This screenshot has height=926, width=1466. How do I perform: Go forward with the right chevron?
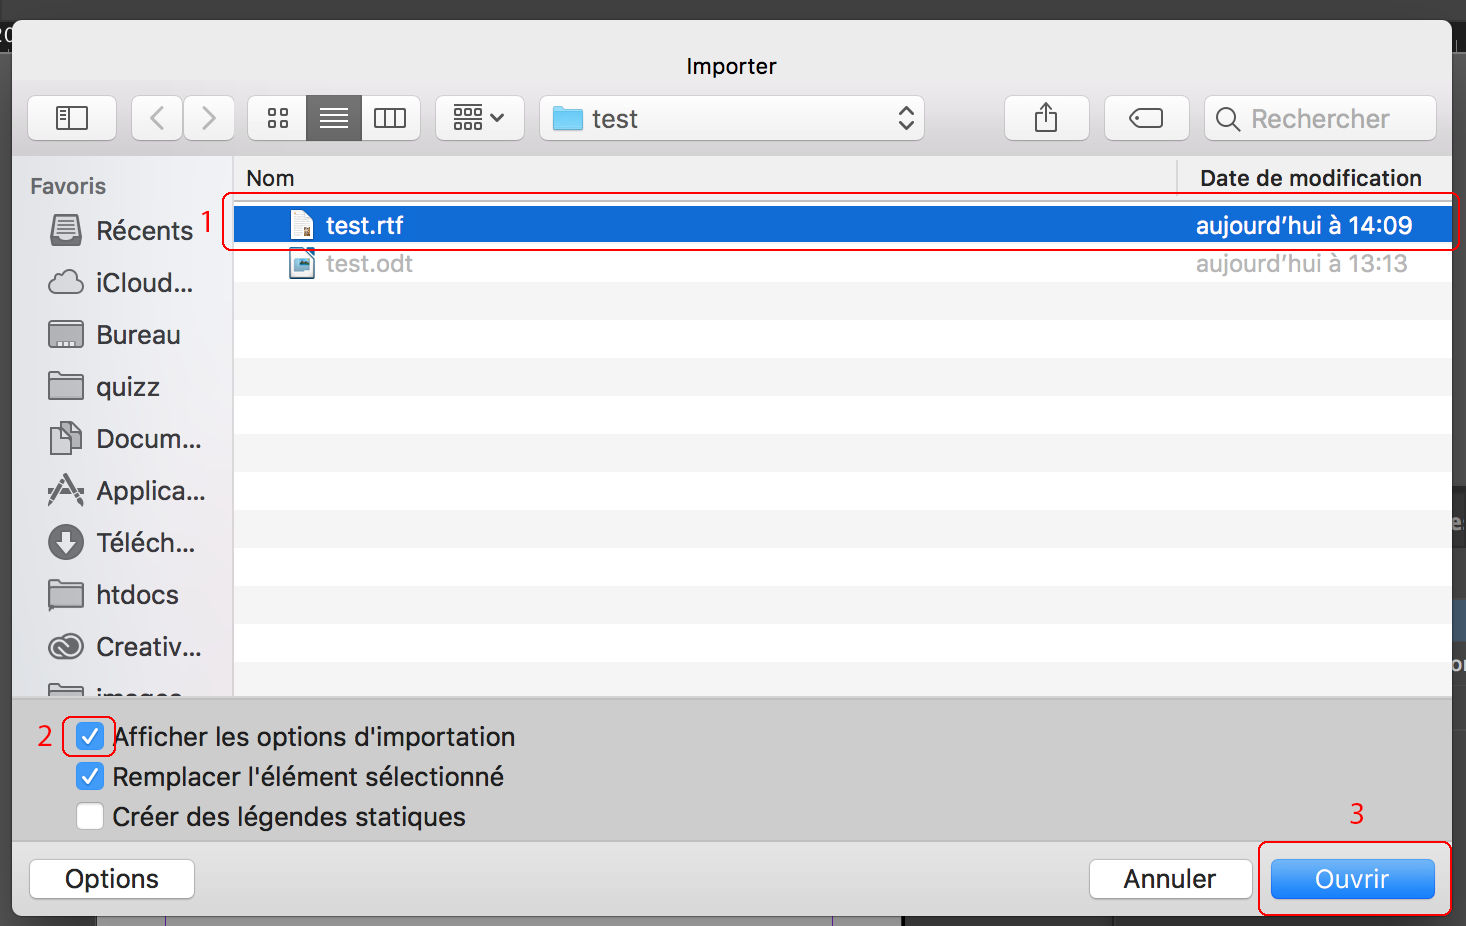(209, 118)
